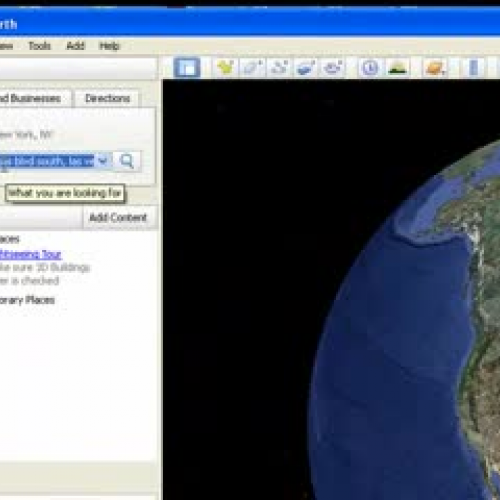Expand the search history dropdown arrow

[x=103, y=161]
